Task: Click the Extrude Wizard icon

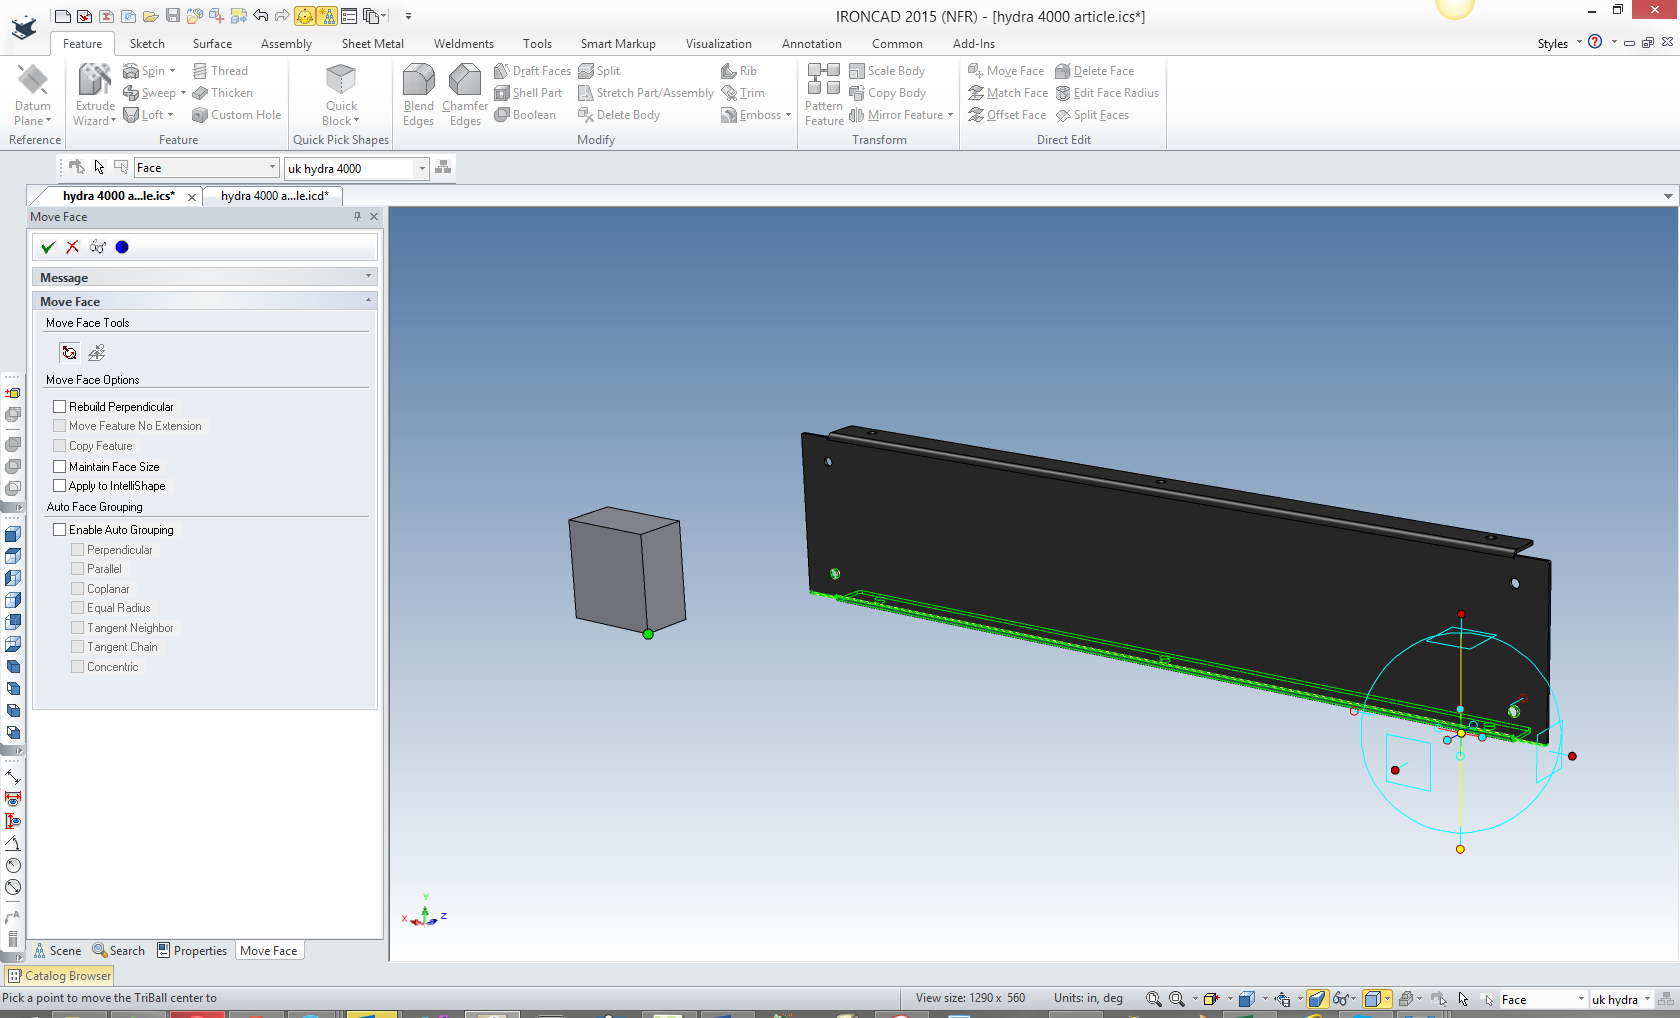Action: point(95,80)
